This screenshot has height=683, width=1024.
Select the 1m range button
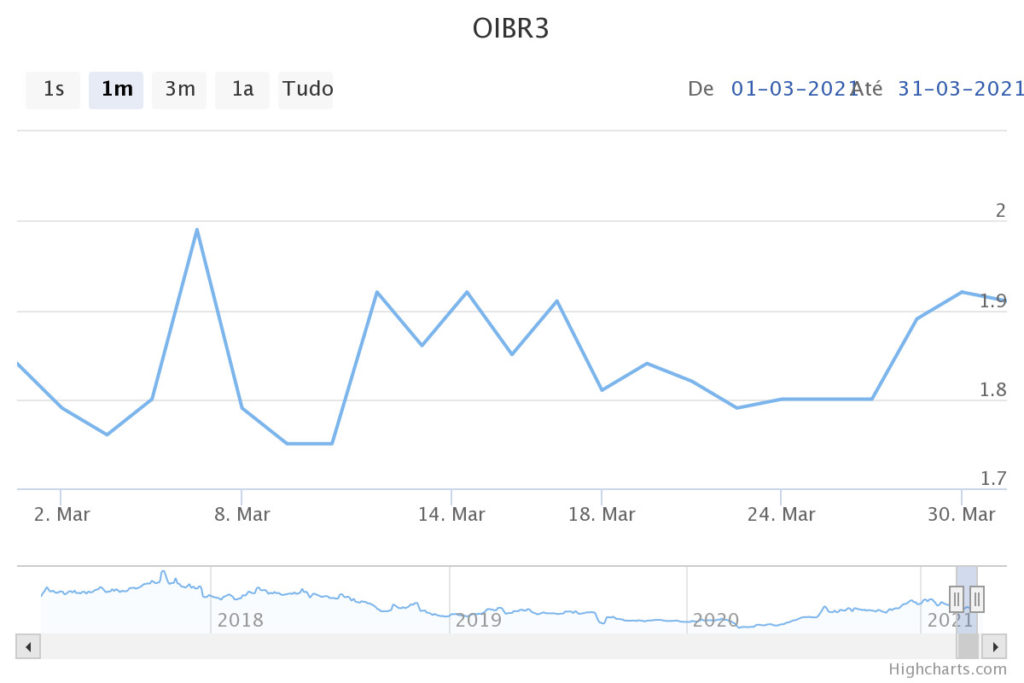pos(116,89)
